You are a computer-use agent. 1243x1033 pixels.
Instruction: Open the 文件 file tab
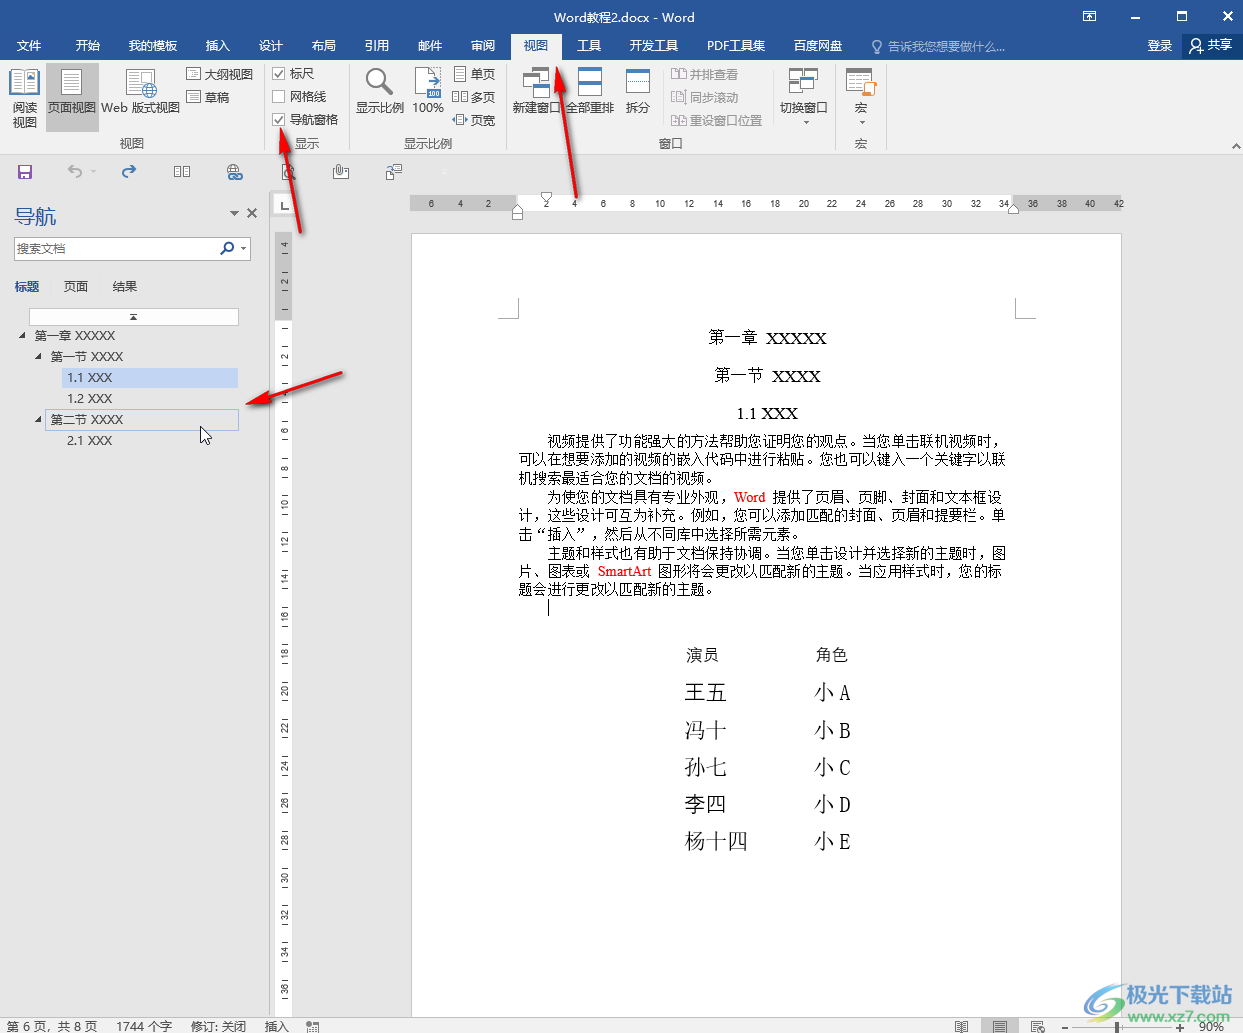tap(29, 46)
